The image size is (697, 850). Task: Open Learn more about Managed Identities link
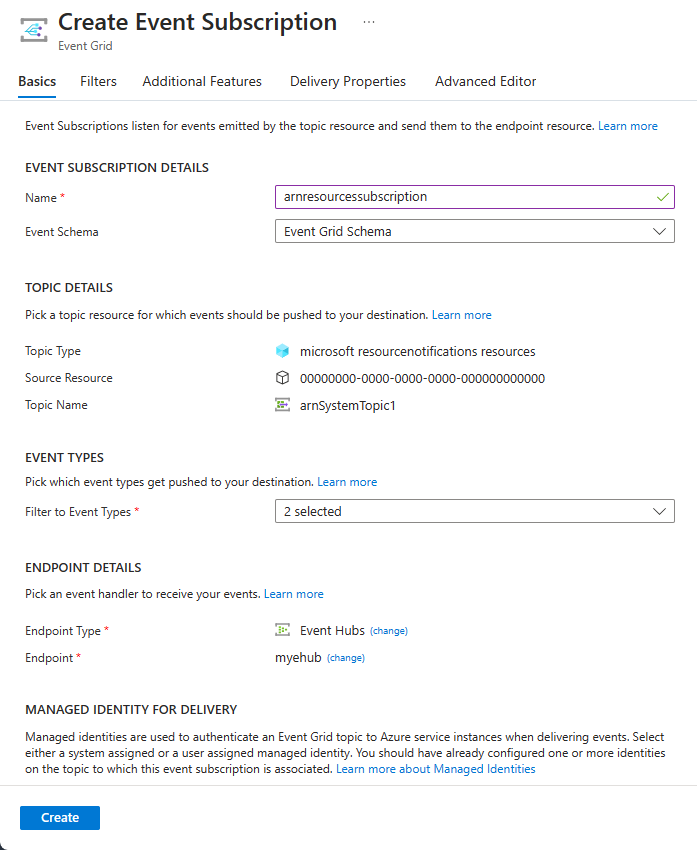click(435, 769)
